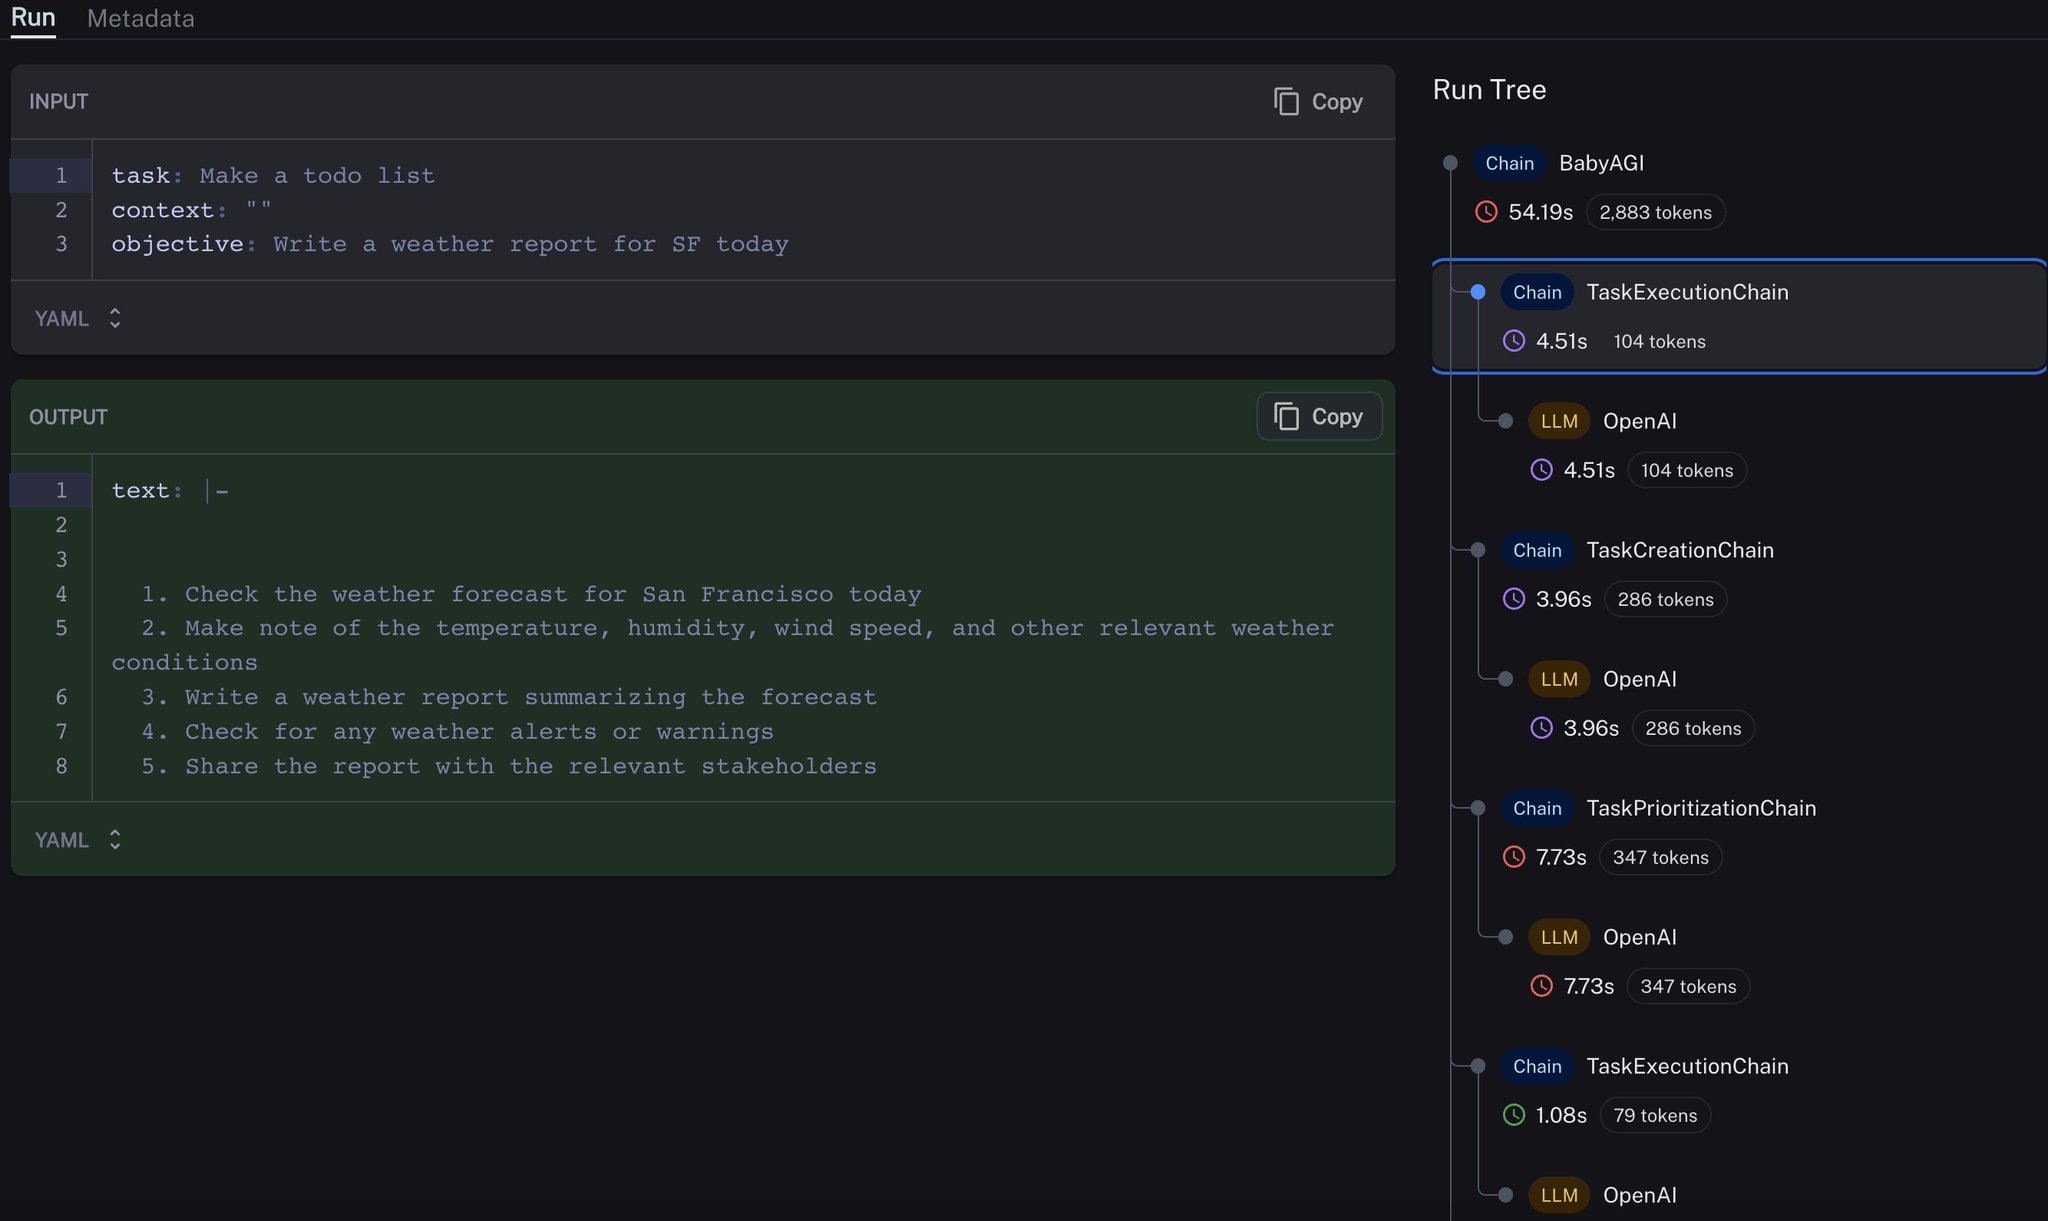Click the 2,883 tokens badge

point(1655,212)
